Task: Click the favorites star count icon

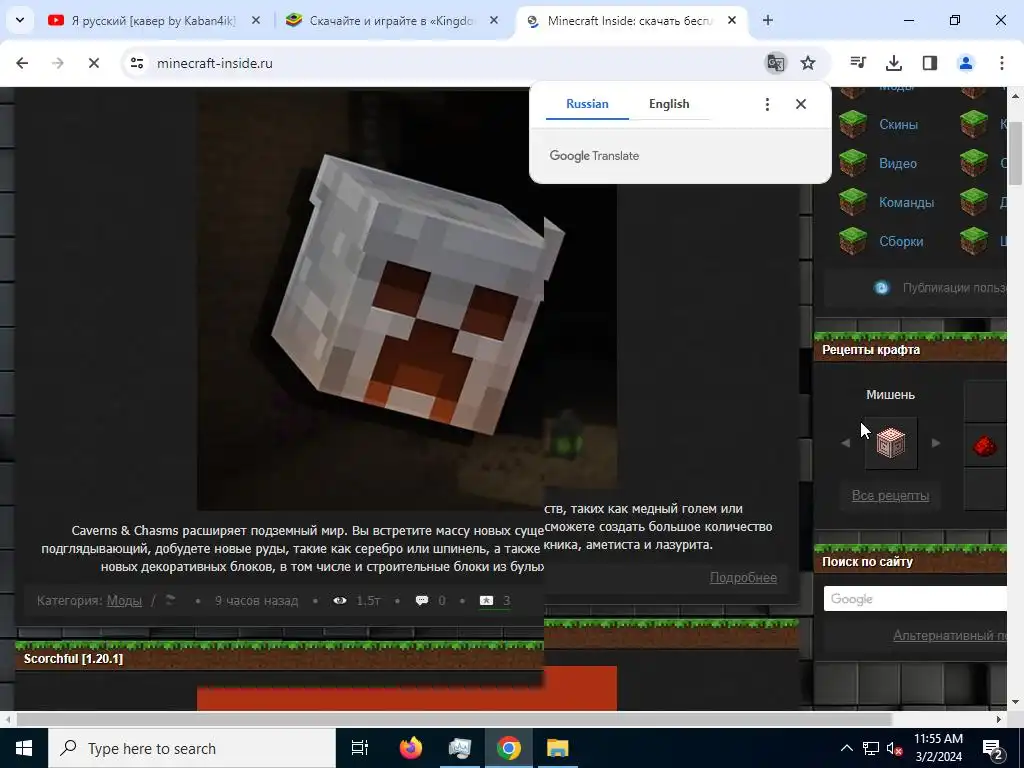Action: [486, 600]
